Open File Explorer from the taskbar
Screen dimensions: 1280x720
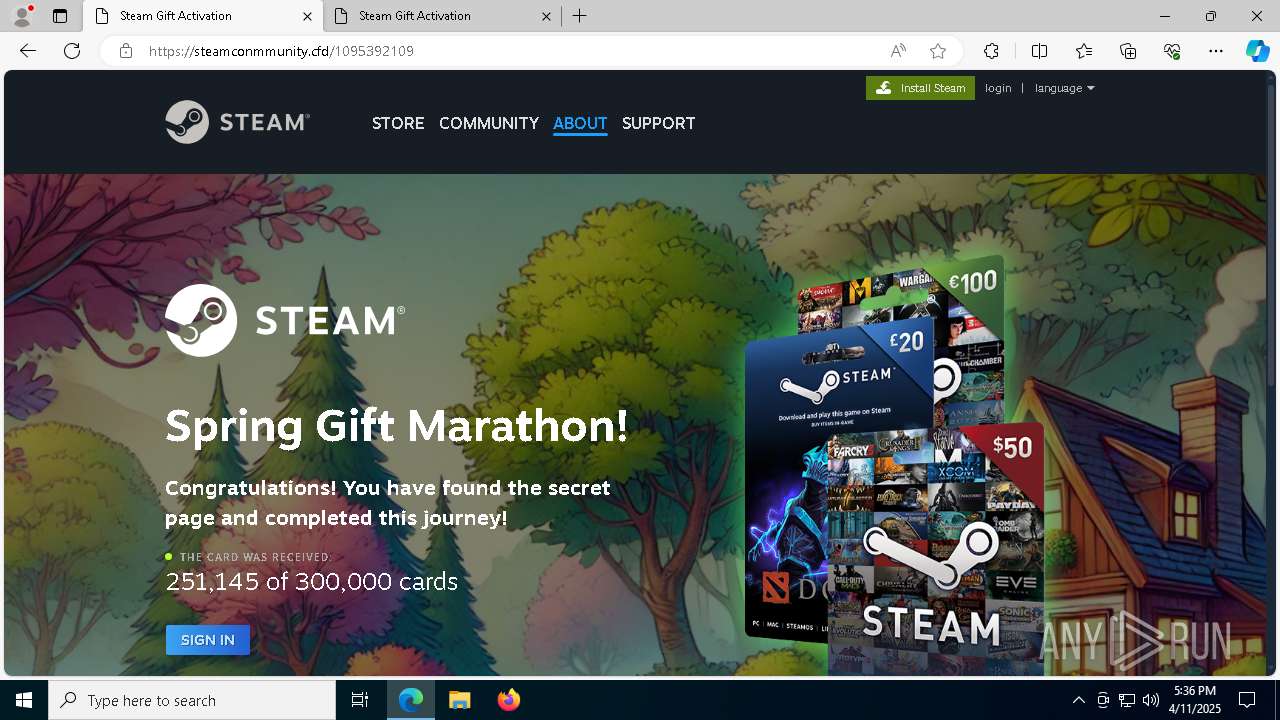coord(459,700)
